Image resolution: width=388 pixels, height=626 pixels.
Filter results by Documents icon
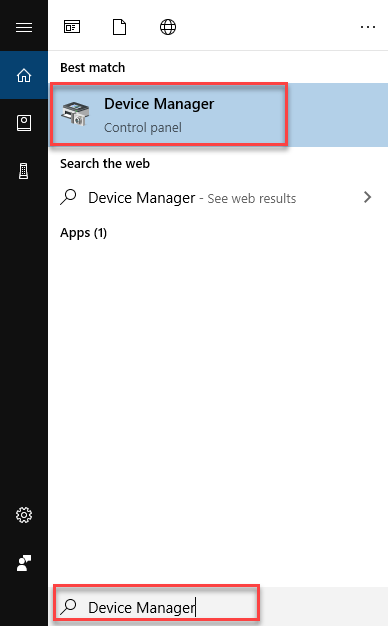[119, 27]
